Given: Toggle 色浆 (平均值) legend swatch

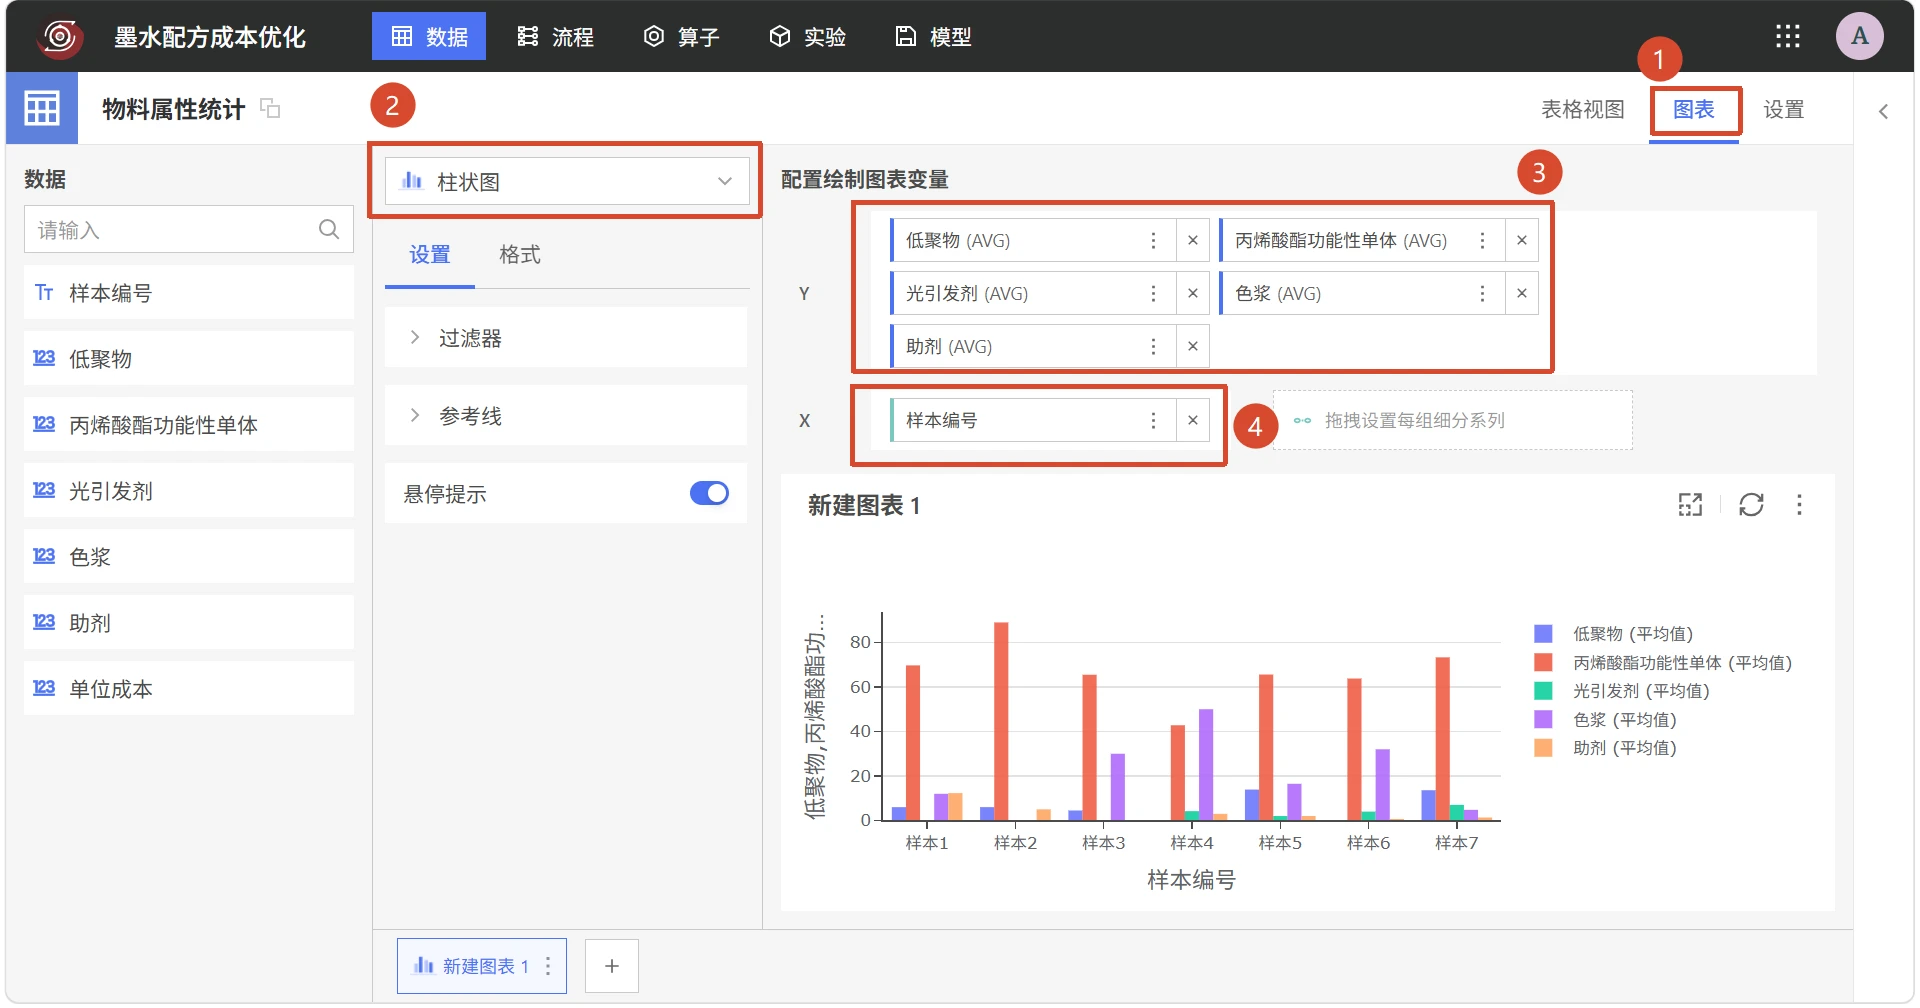Looking at the screenshot, I should 1543,719.
